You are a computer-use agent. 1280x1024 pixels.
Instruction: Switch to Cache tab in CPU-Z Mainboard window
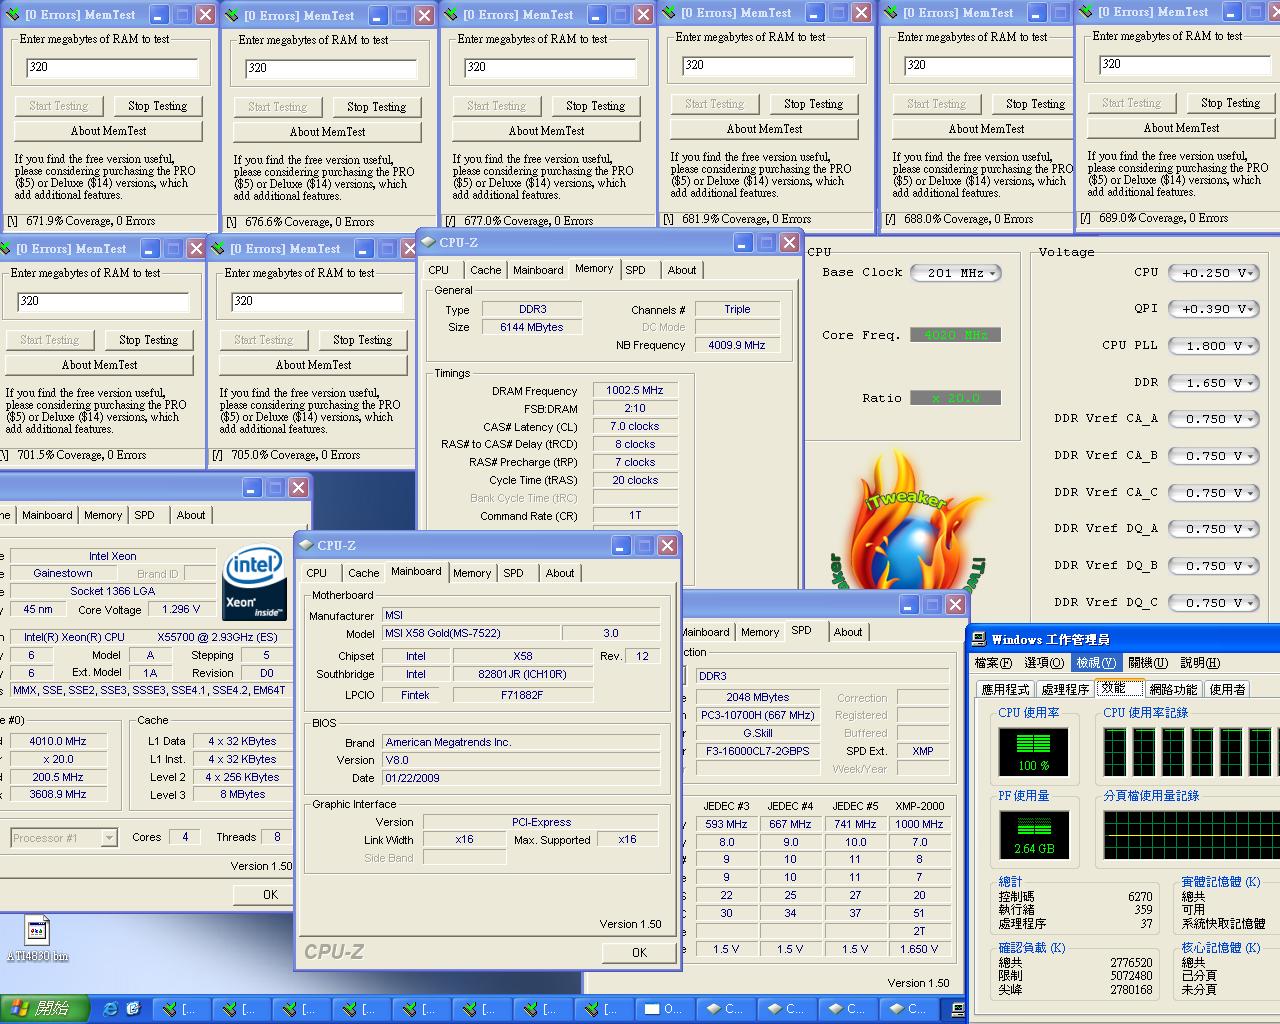pos(363,573)
